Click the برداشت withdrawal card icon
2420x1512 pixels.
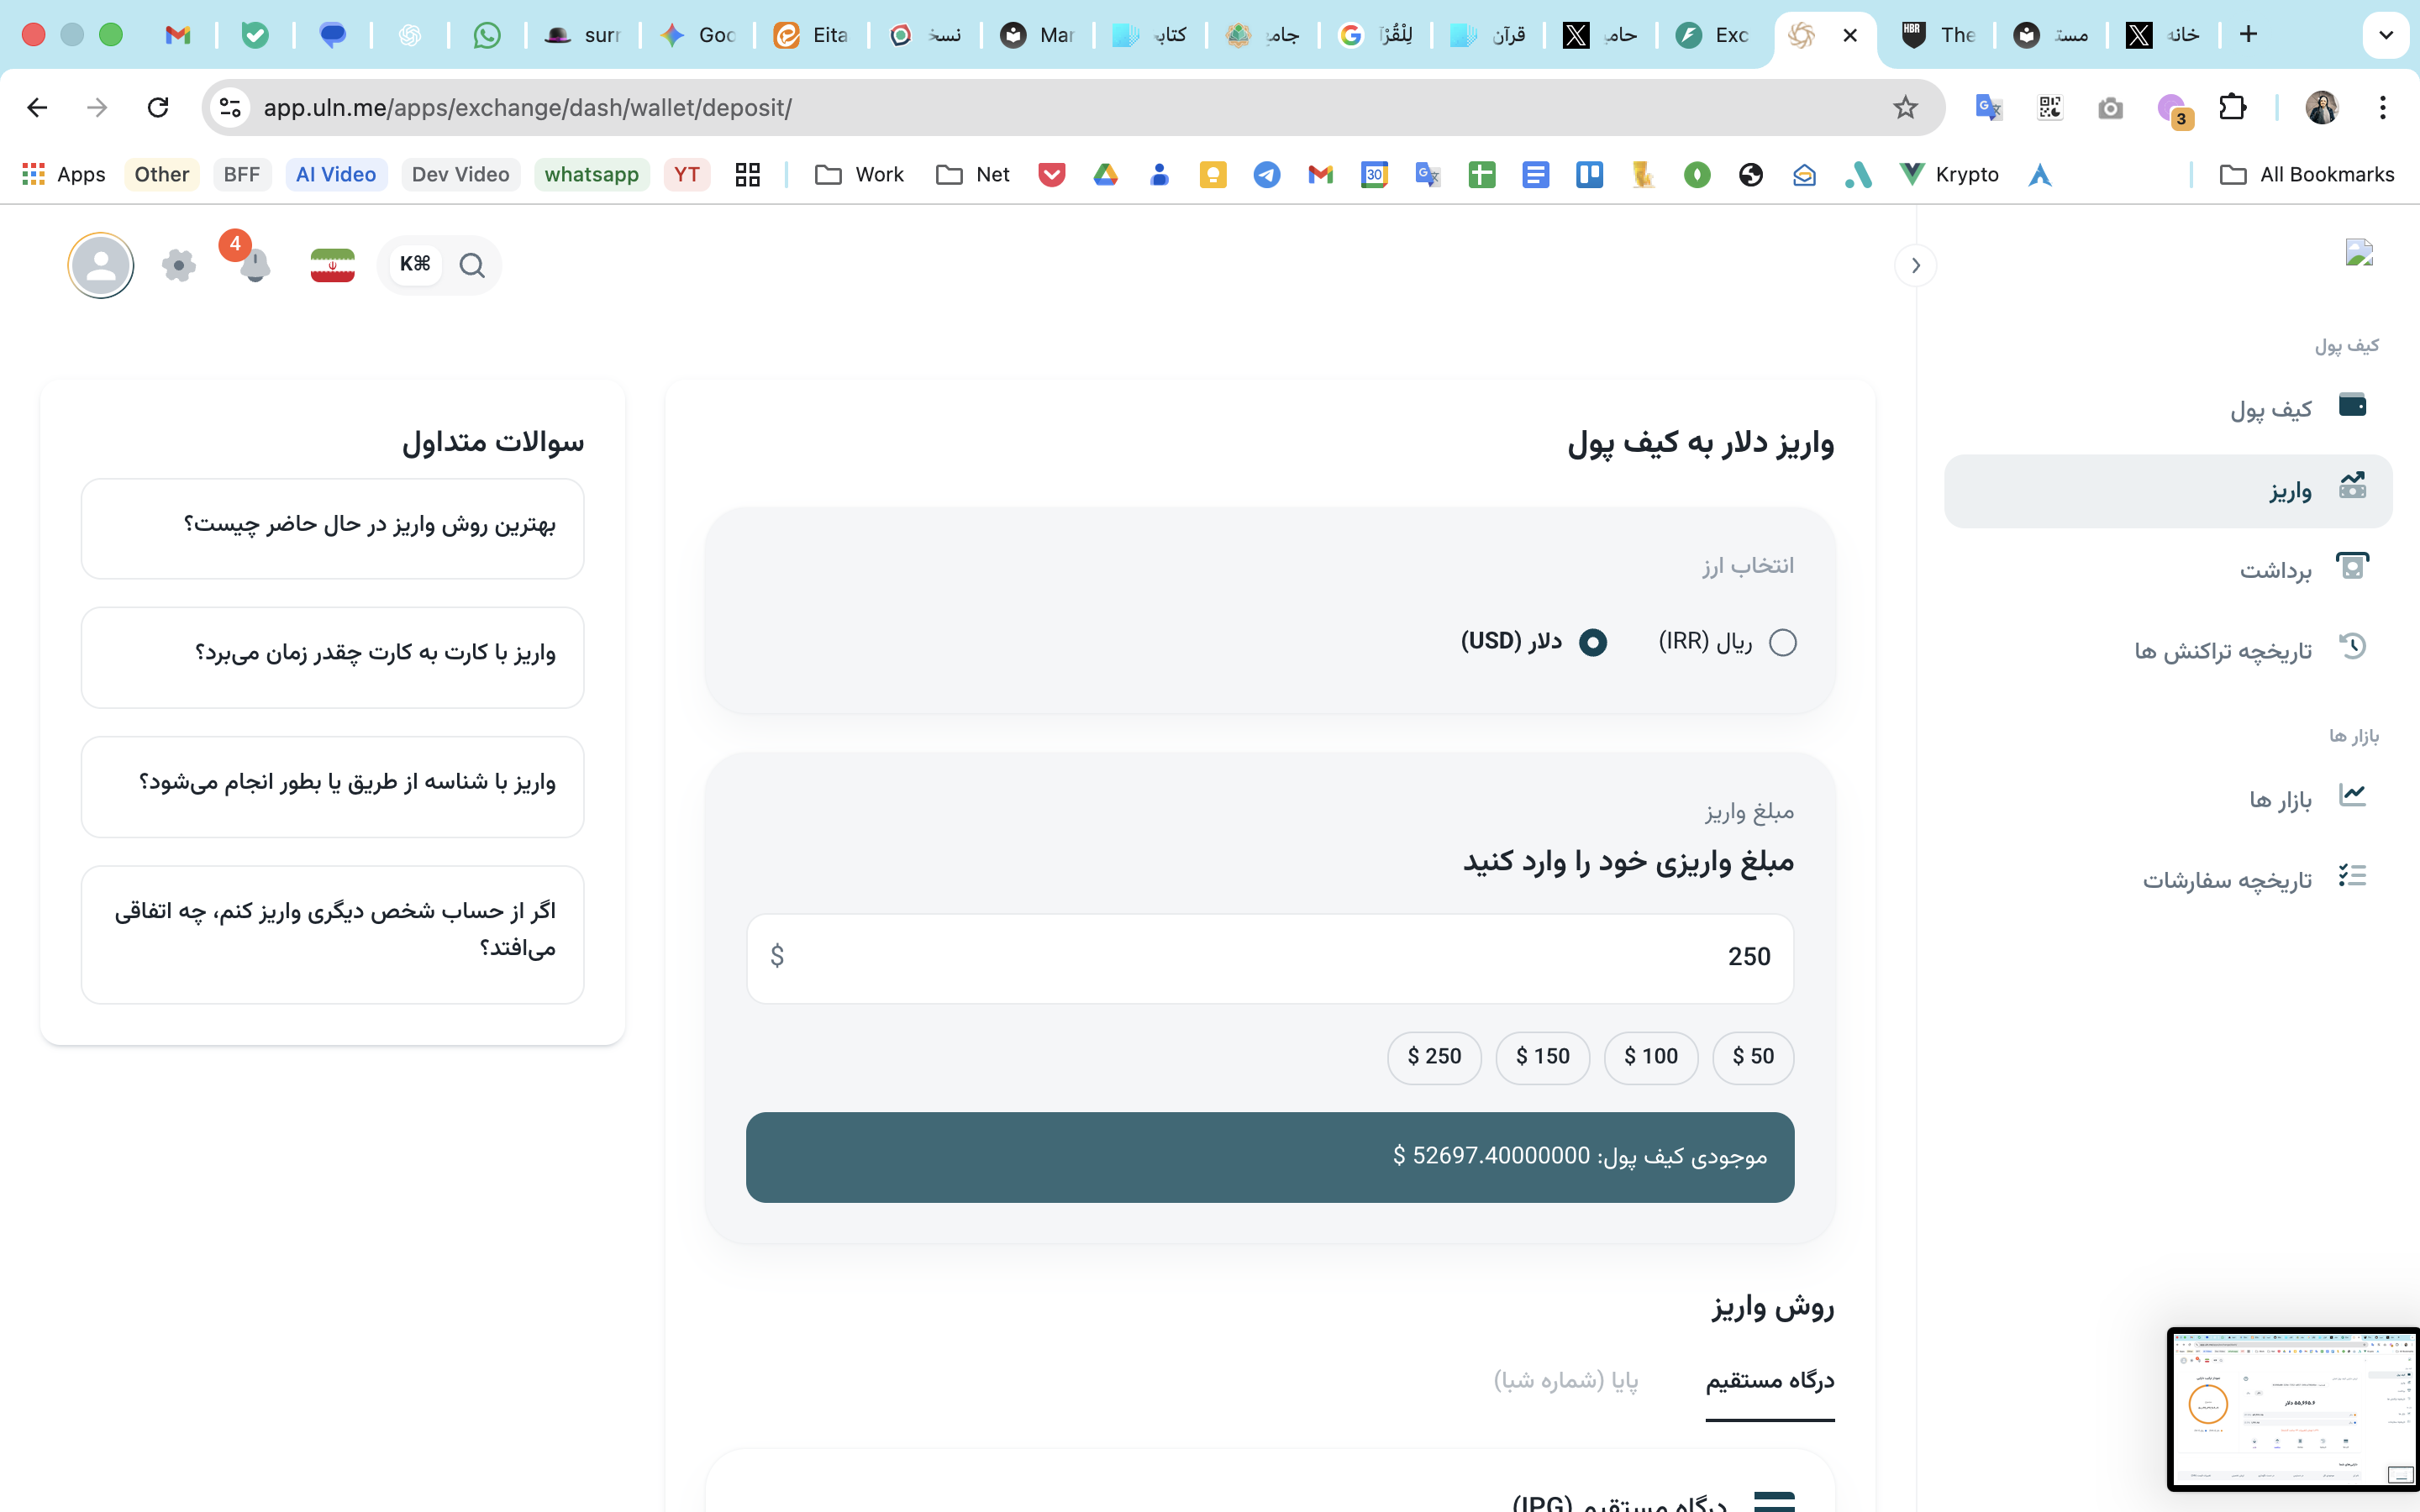coord(2352,565)
